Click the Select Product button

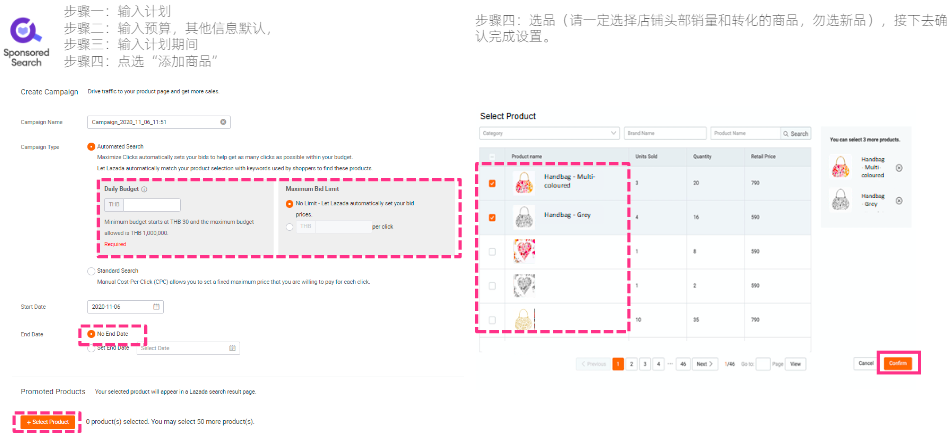[x=48, y=422]
